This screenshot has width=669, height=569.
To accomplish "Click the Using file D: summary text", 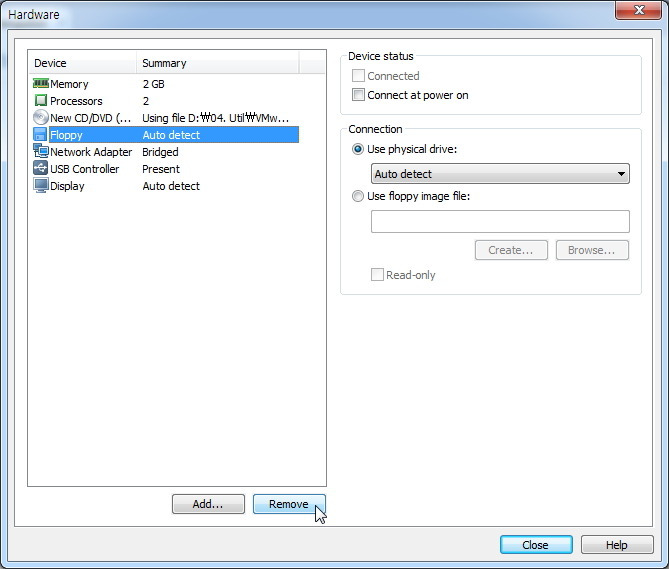I will 215,118.
